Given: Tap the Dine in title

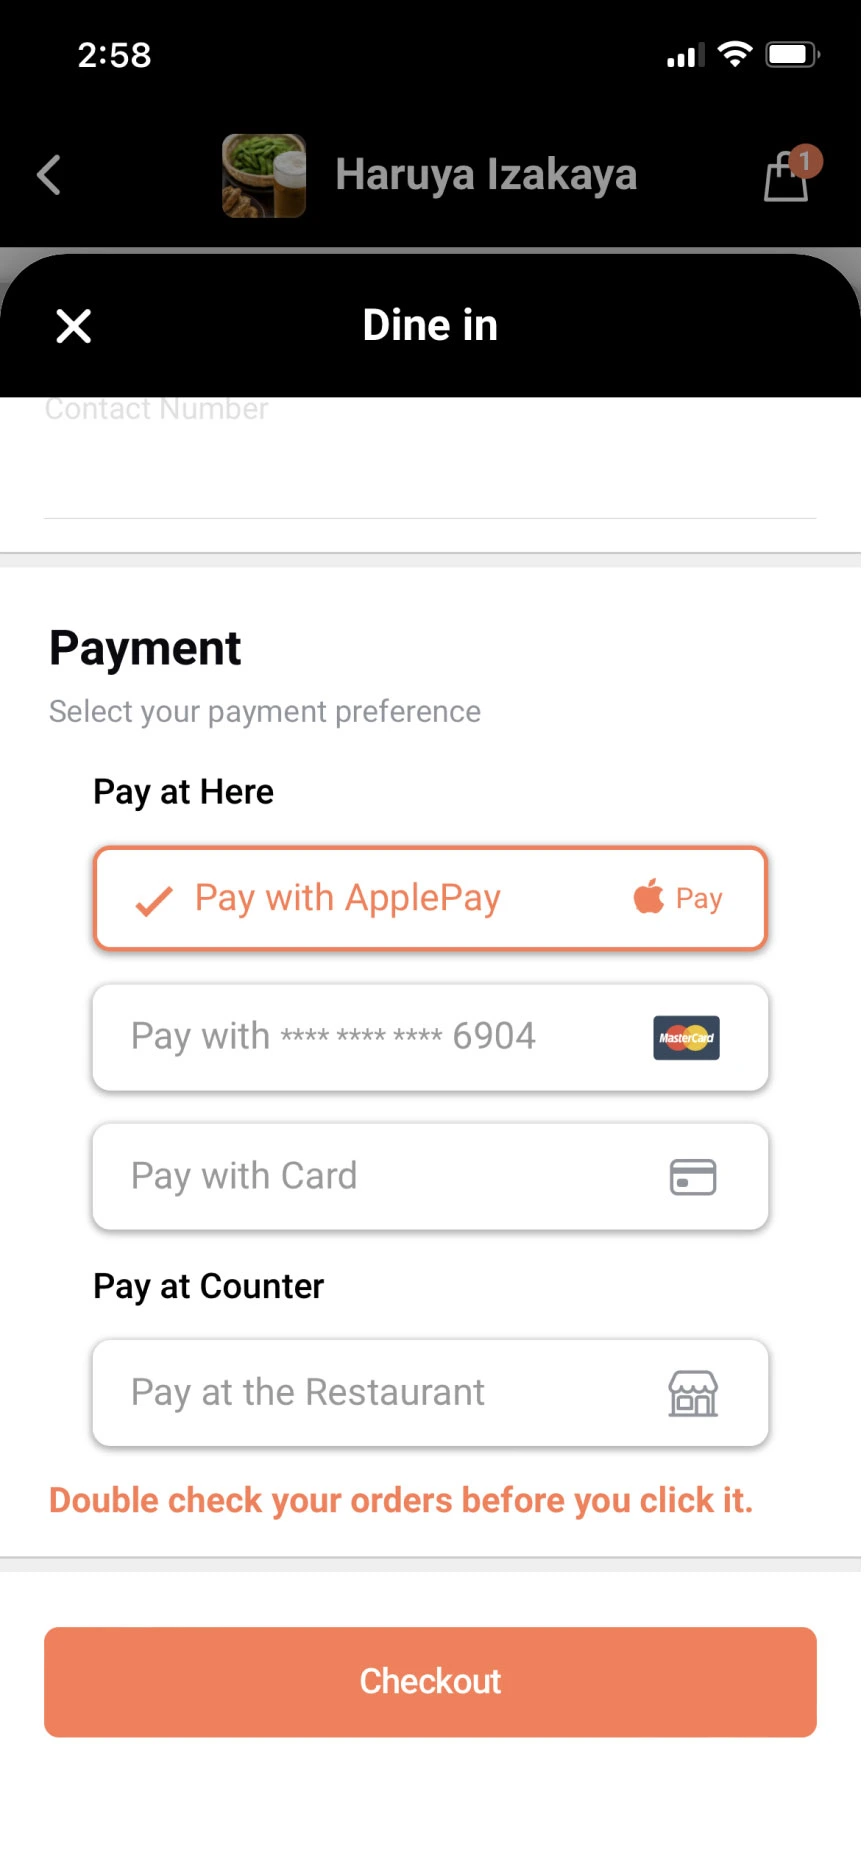Looking at the screenshot, I should pyautogui.click(x=430, y=324).
